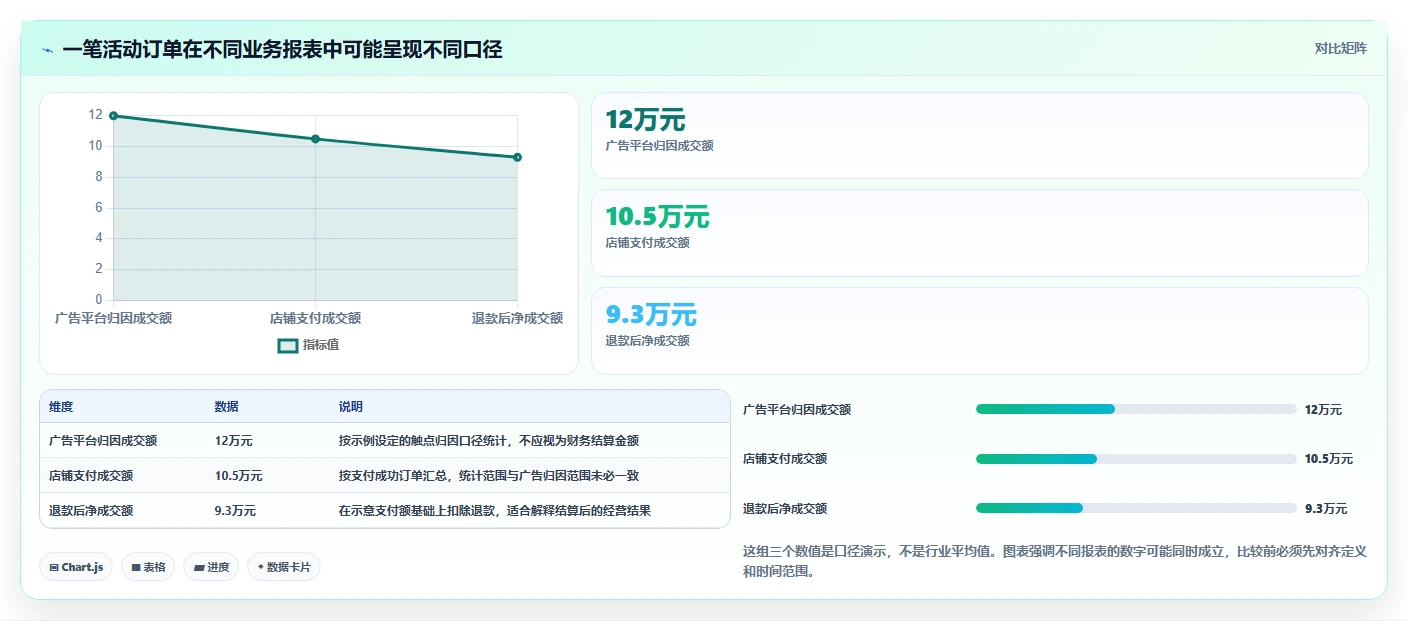The width and height of the screenshot is (1408, 621).
Task: Click the 退款后净成交额 progress bar
Action: pyautogui.click(x=1136, y=508)
